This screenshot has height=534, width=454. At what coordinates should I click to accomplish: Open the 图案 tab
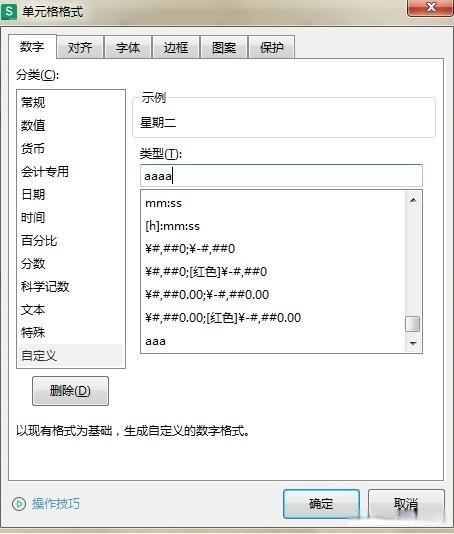[224, 47]
